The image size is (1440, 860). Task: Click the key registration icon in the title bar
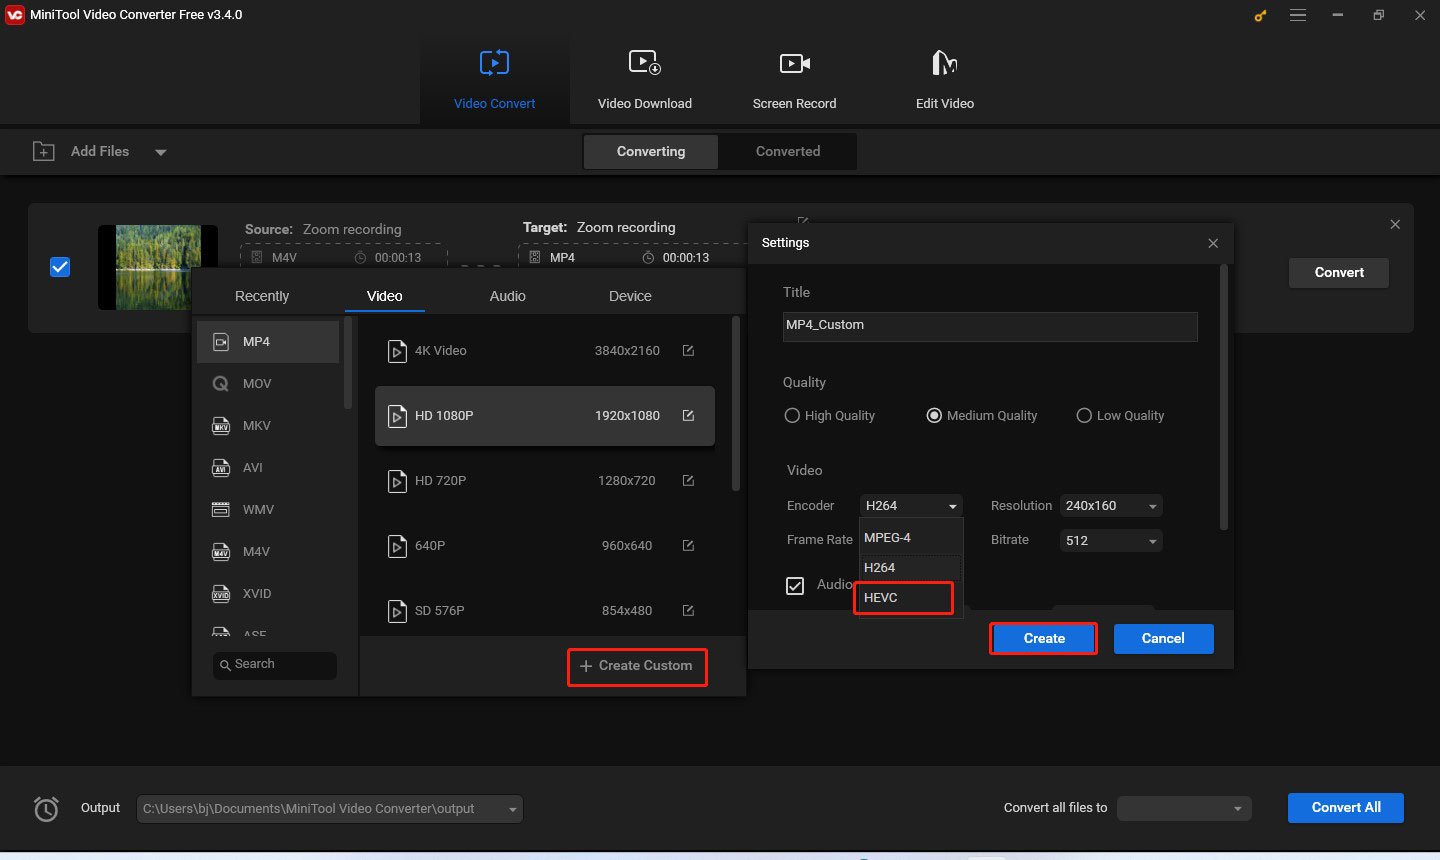pyautogui.click(x=1260, y=15)
